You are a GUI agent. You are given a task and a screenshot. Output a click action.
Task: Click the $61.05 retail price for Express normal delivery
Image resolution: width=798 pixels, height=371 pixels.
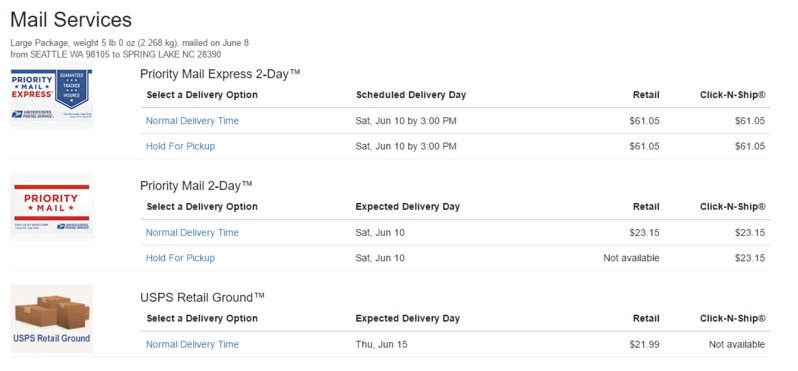644,121
